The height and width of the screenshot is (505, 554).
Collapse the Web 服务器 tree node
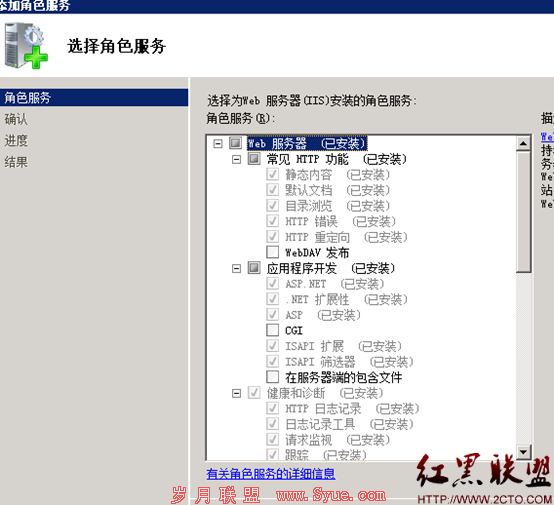pos(218,144)
